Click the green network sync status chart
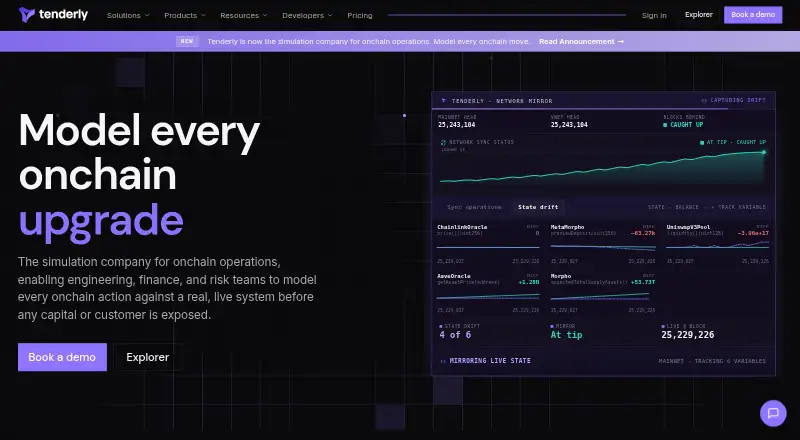Screen dimensions: 800x440 (603, 167)
